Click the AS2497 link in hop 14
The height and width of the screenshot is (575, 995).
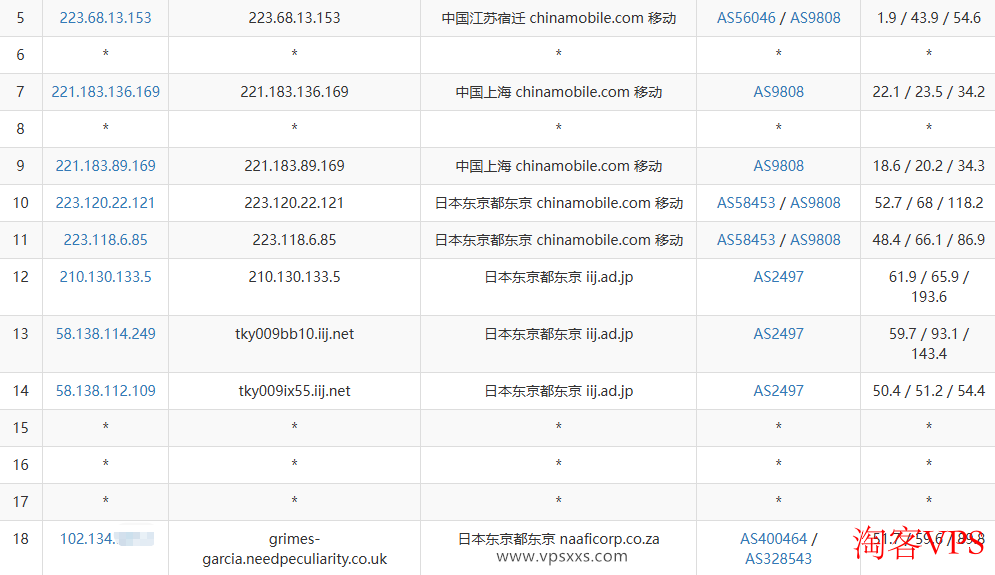(778, 391)
